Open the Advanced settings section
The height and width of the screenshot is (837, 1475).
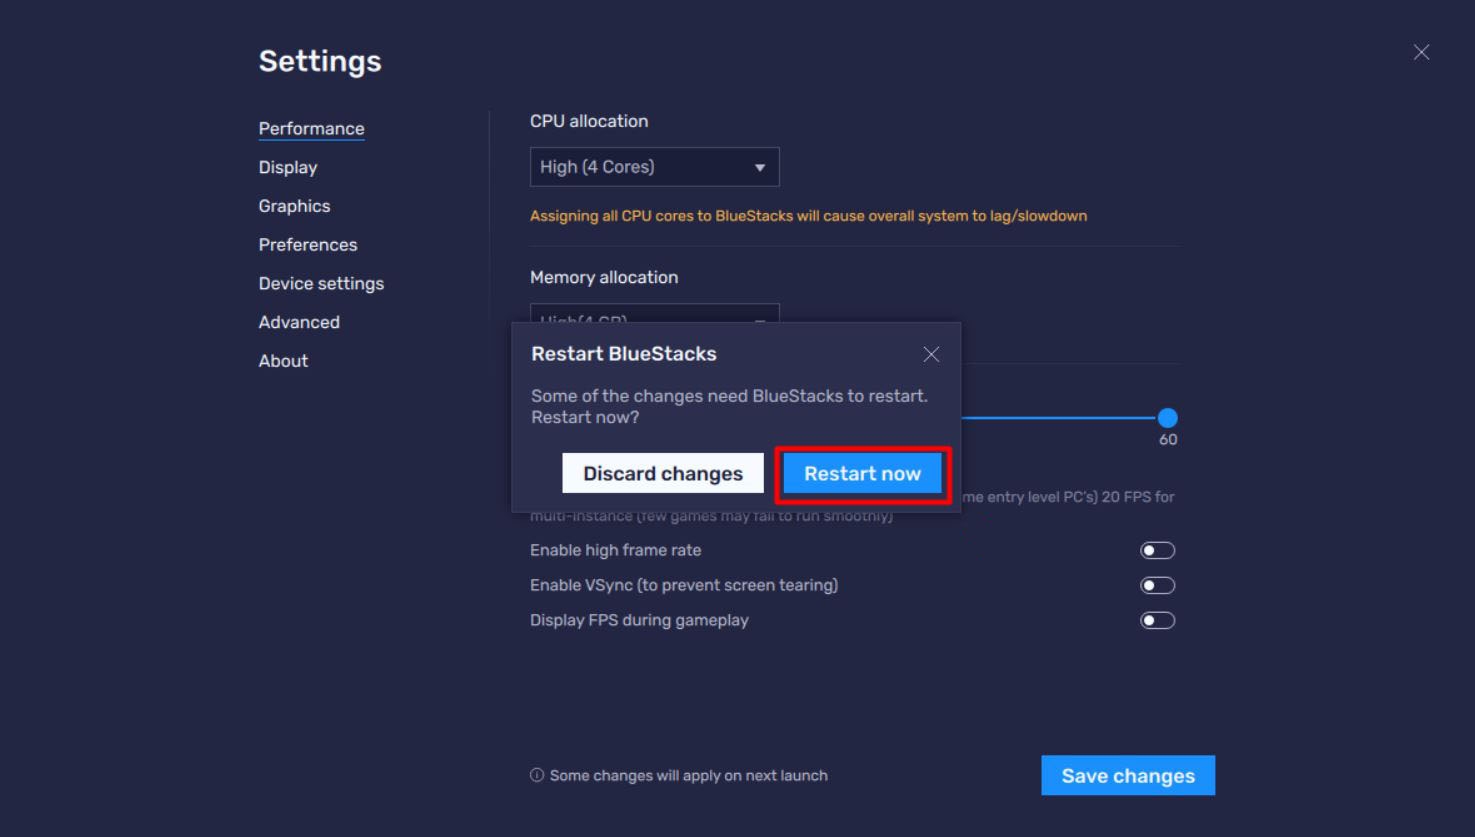click(299, 322)
